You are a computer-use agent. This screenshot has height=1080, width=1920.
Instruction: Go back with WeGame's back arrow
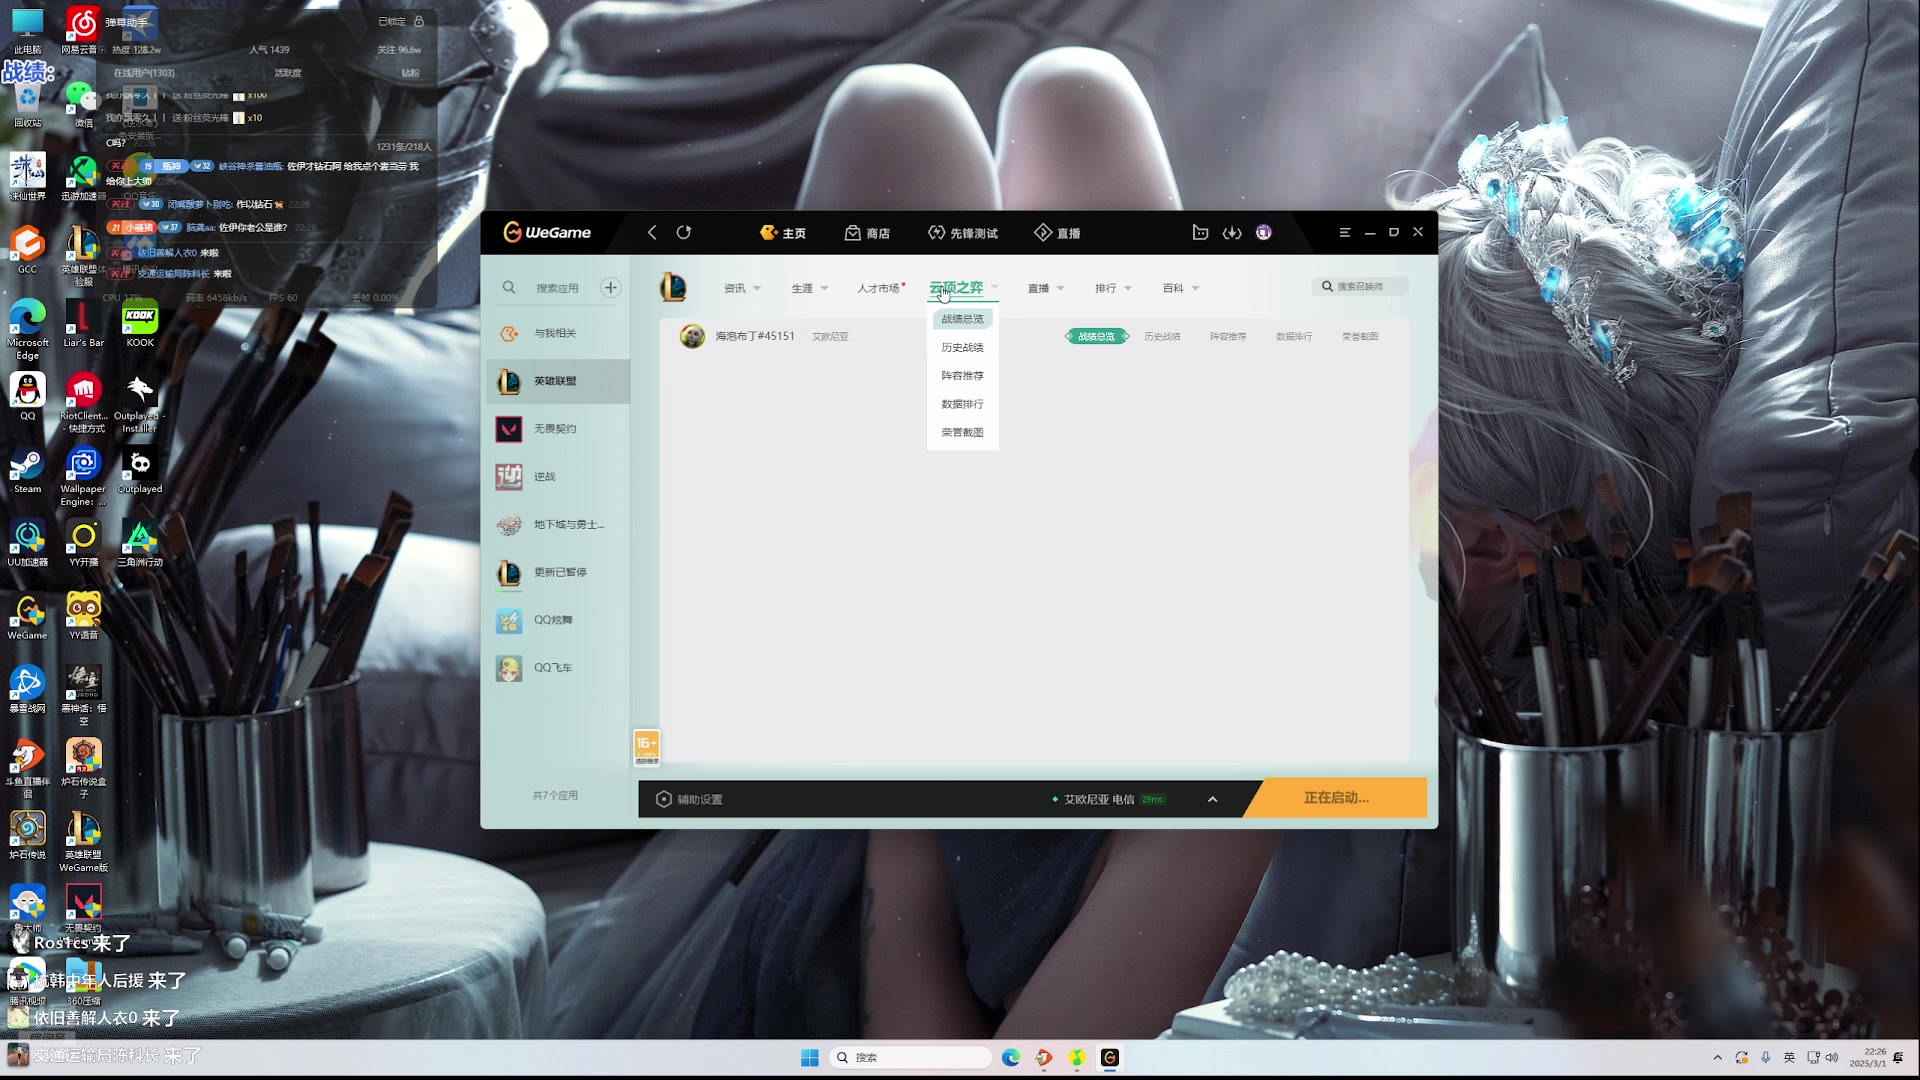[652, 232]
